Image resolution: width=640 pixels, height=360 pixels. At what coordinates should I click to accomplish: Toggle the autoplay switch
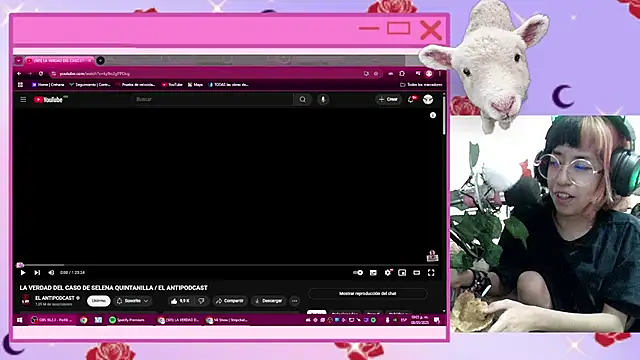358,272
